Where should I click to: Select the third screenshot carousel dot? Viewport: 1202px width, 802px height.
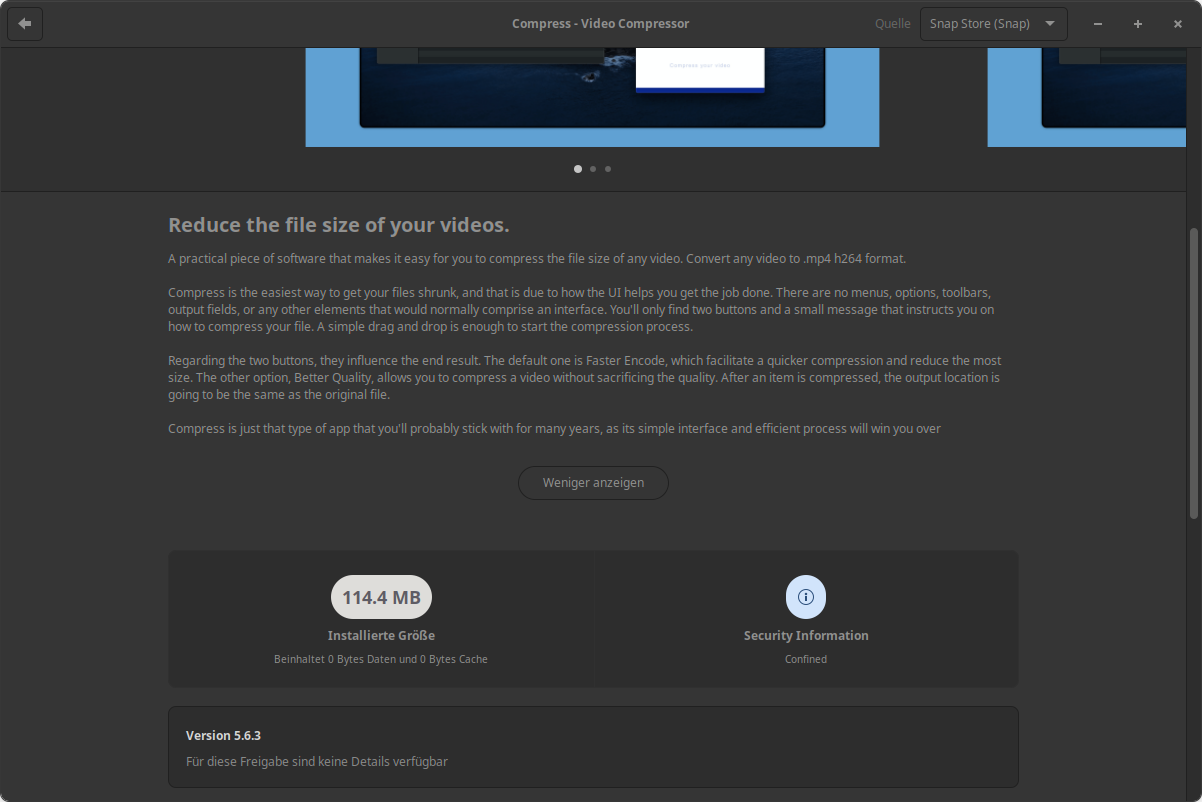[x=608, y=169]
